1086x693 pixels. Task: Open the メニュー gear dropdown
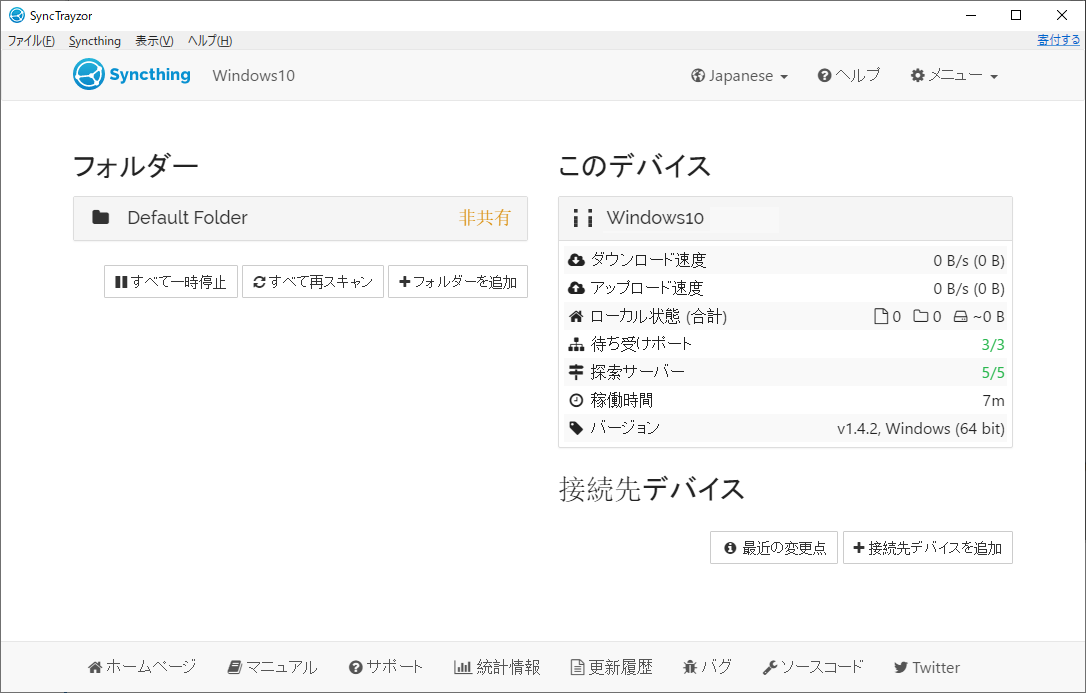pyautogui.click(x=954, y=75)
